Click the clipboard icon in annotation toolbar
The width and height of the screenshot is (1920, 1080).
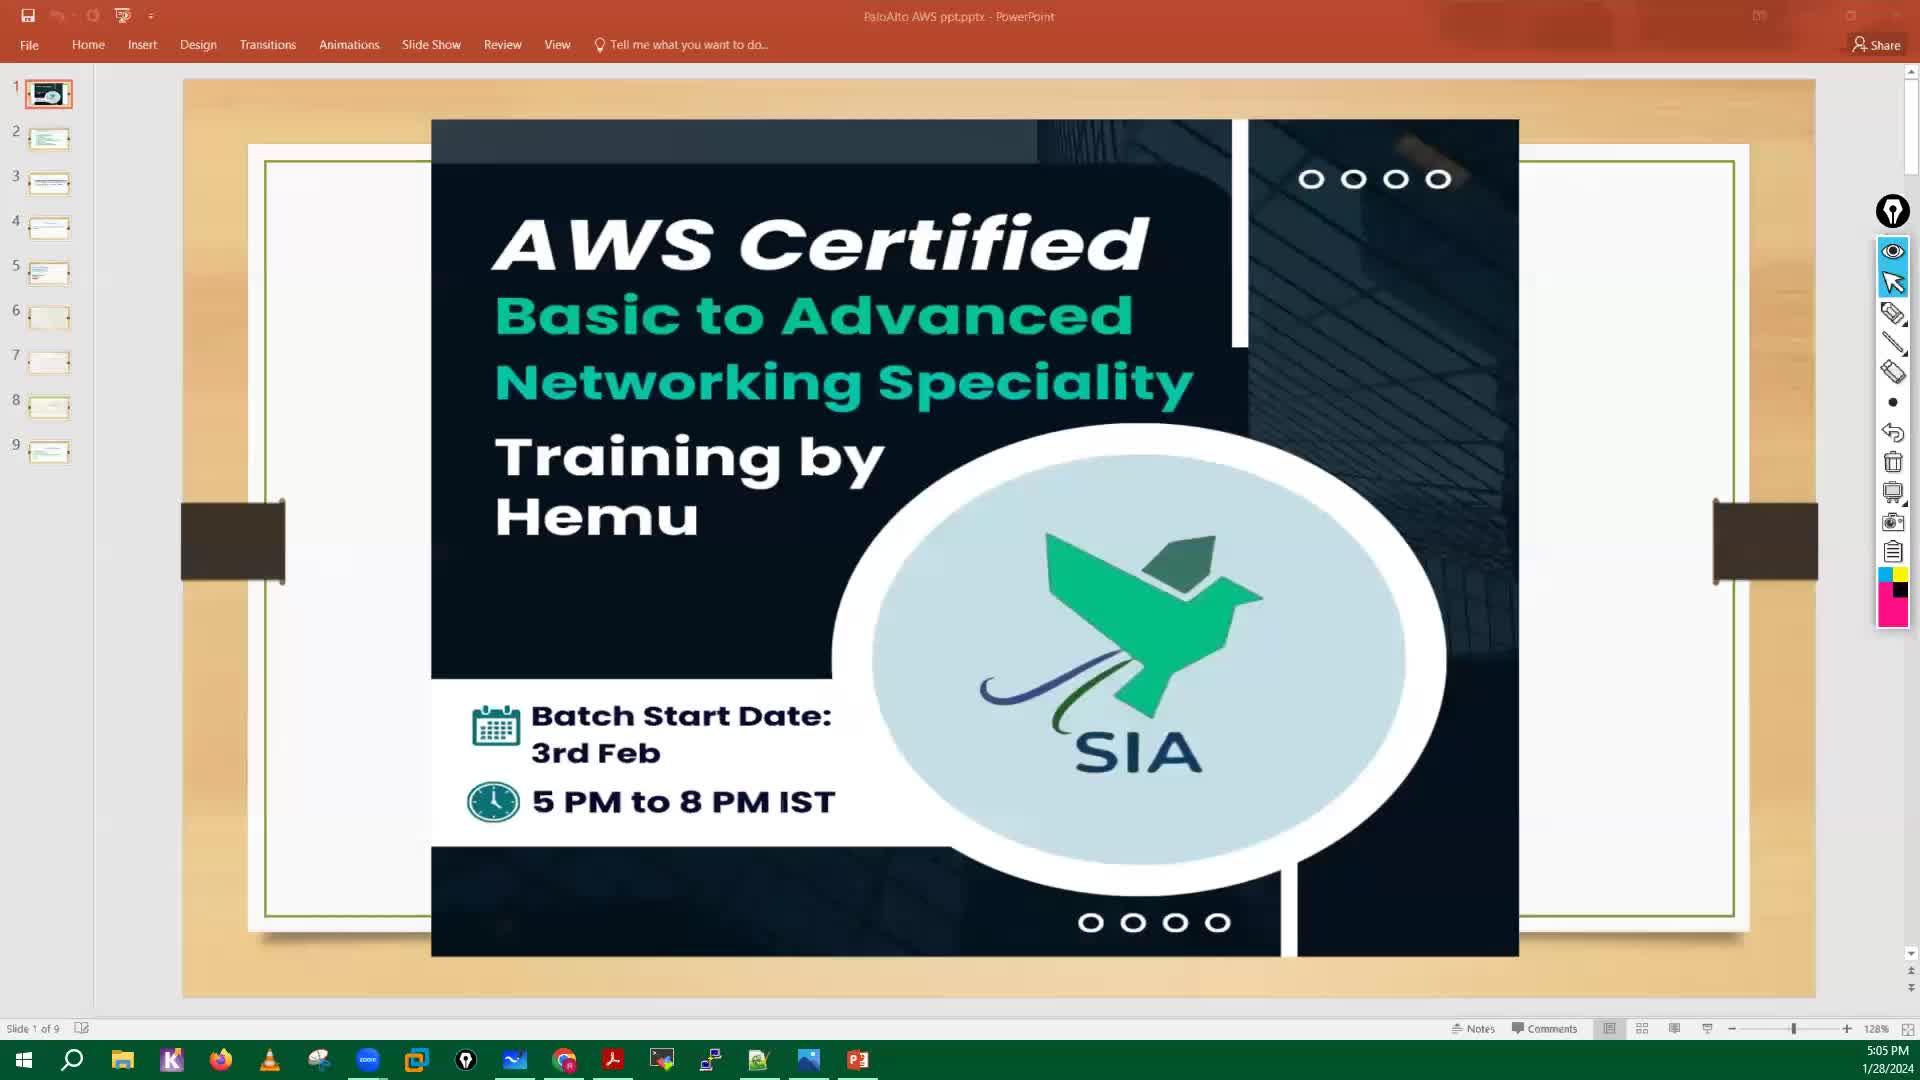tap(1892, 551)
